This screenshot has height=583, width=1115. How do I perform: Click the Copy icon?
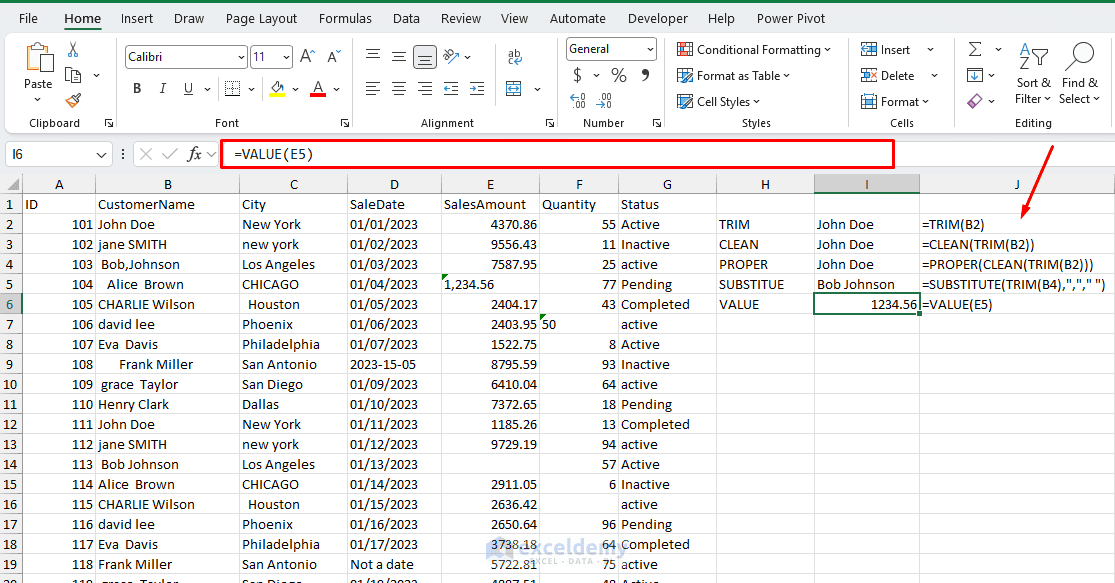[x=73, y=75]
